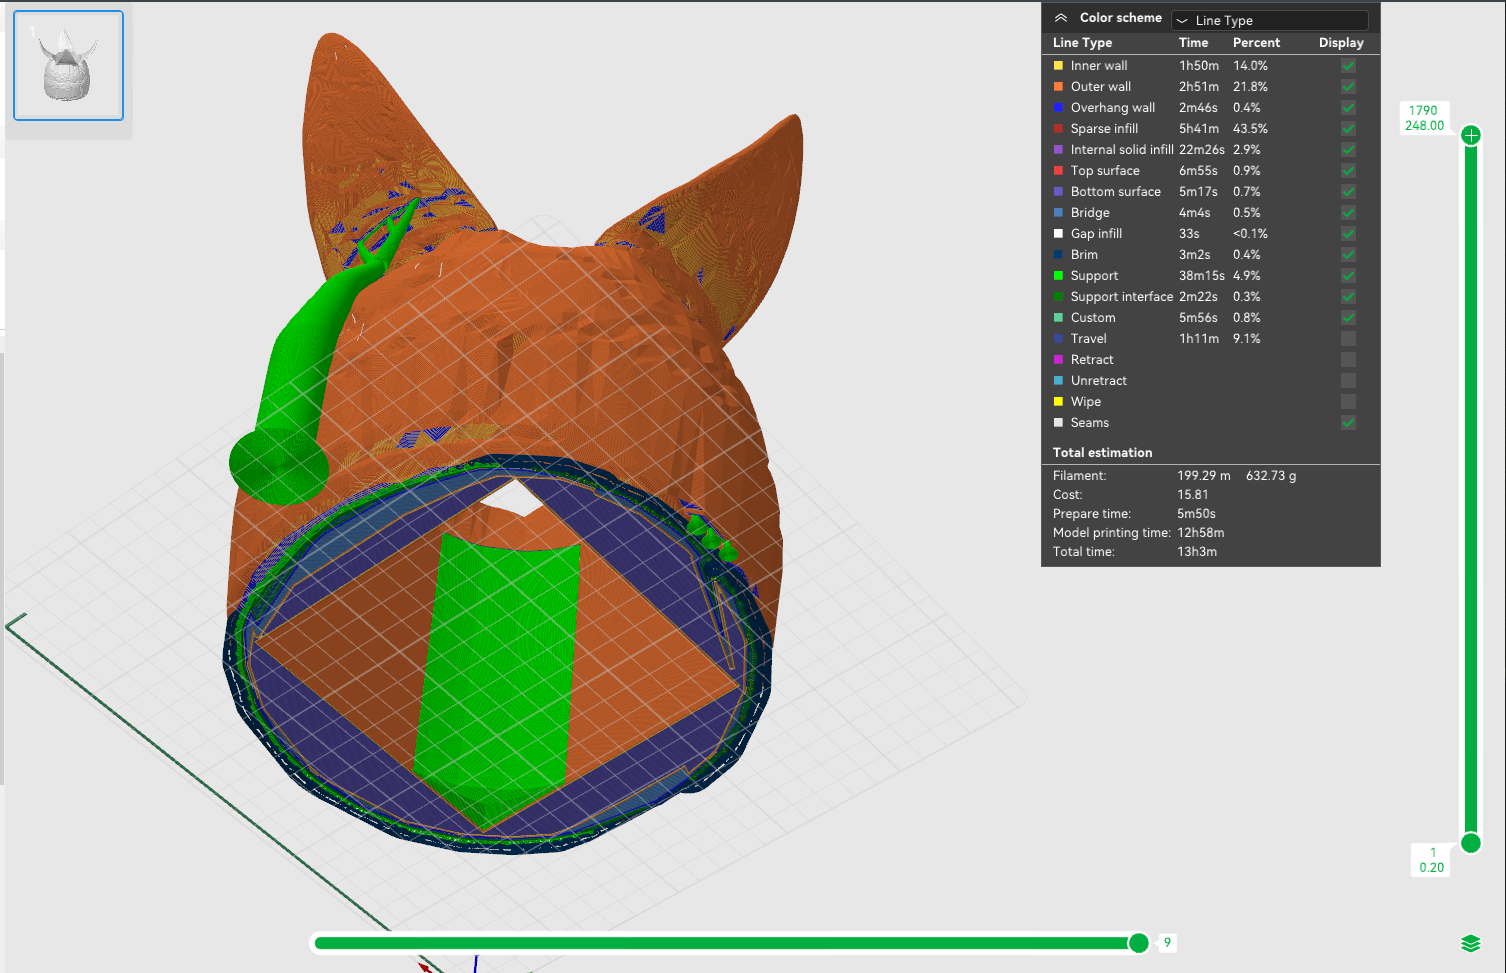Click the Total estimation heading
Screen dimensions: 1506x973
point(1102,453)
